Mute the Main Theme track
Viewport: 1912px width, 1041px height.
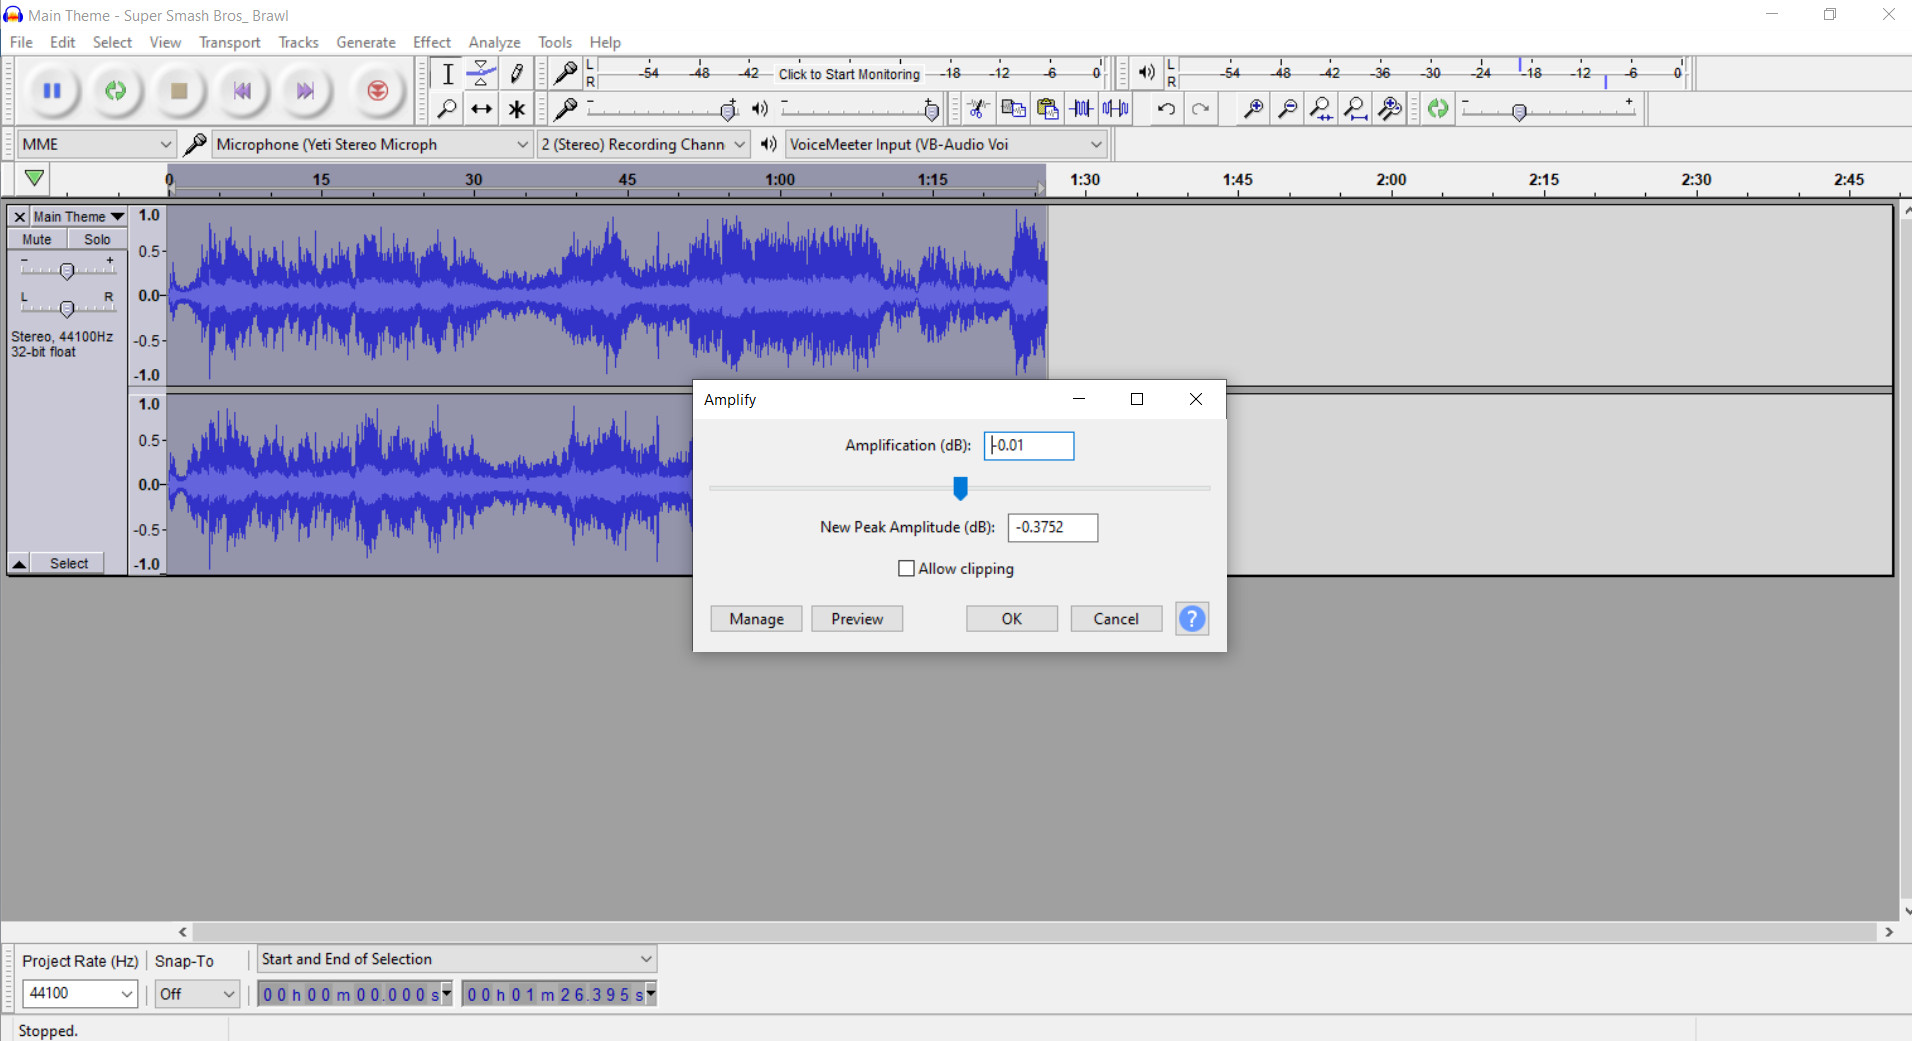36,238
